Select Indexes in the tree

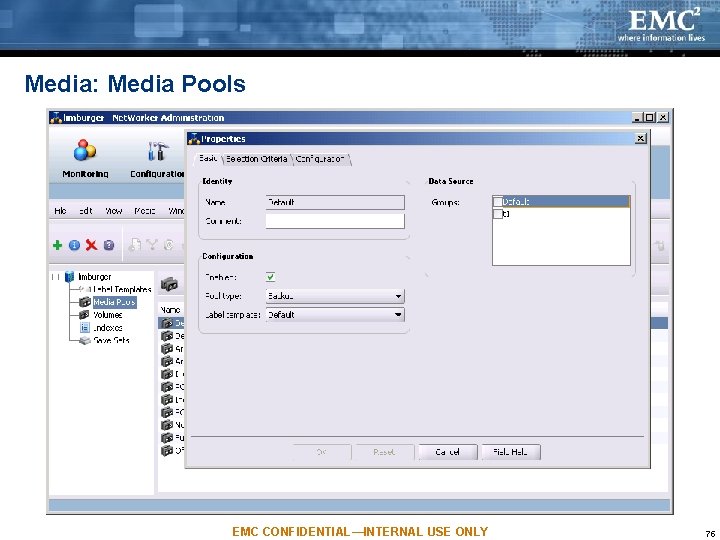click(107, 327)
